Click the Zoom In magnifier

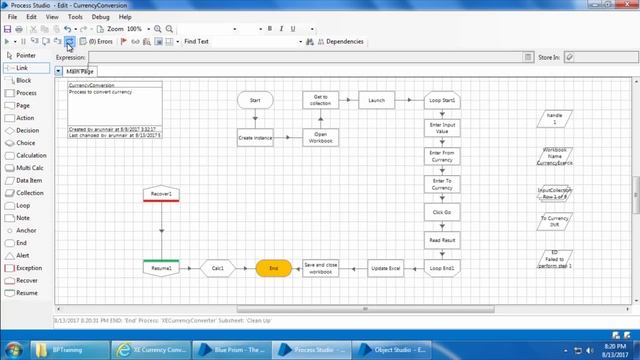coord(158,29)
